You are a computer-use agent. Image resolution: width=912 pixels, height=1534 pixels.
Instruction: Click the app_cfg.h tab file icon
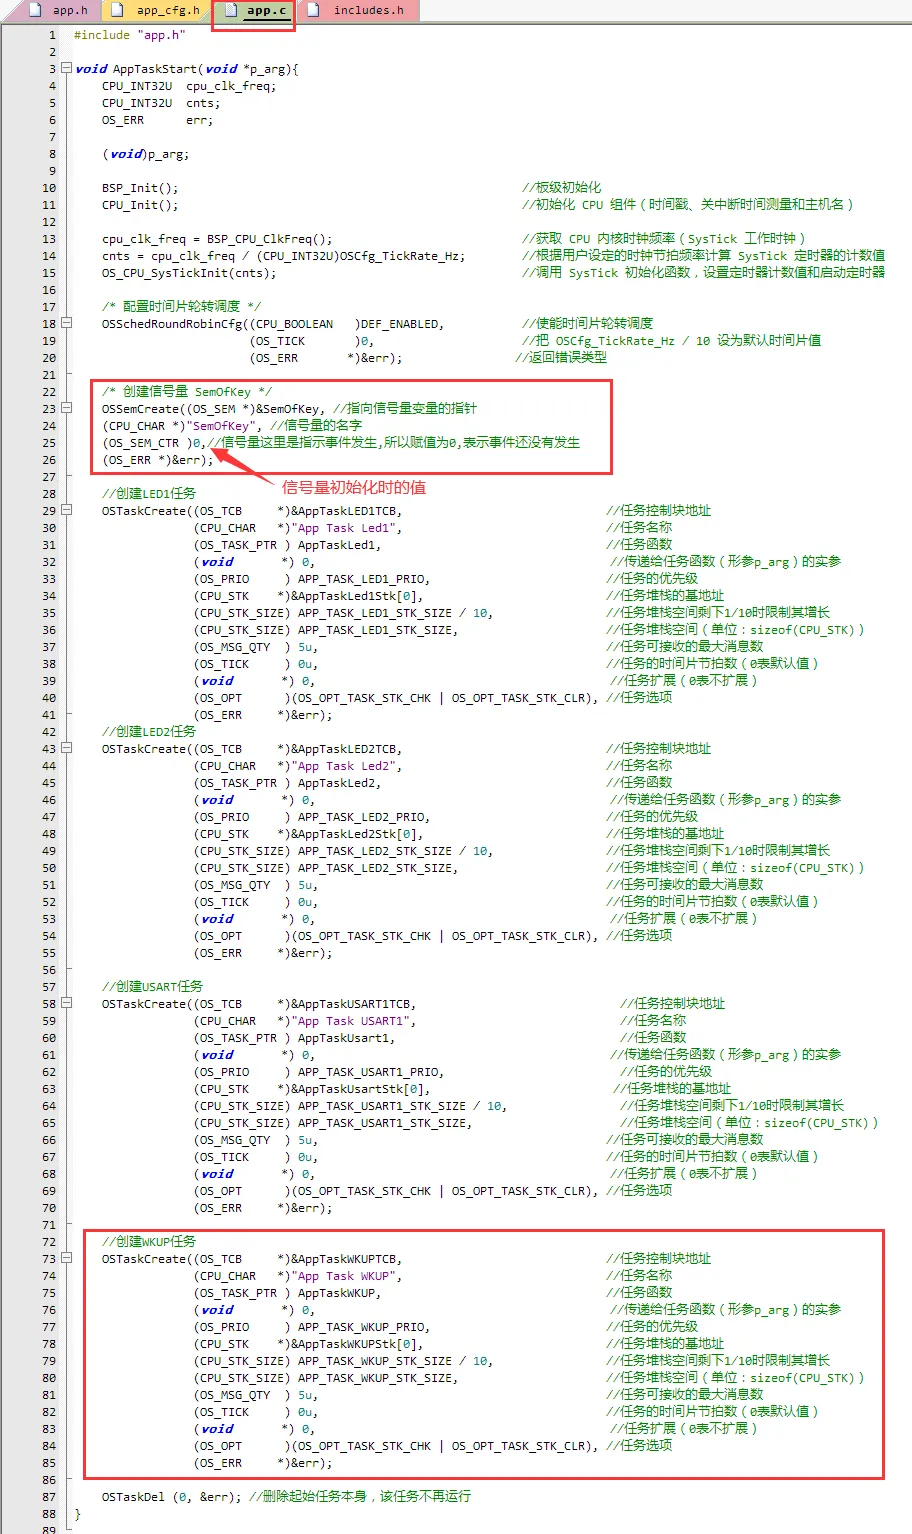pos(117,10)
